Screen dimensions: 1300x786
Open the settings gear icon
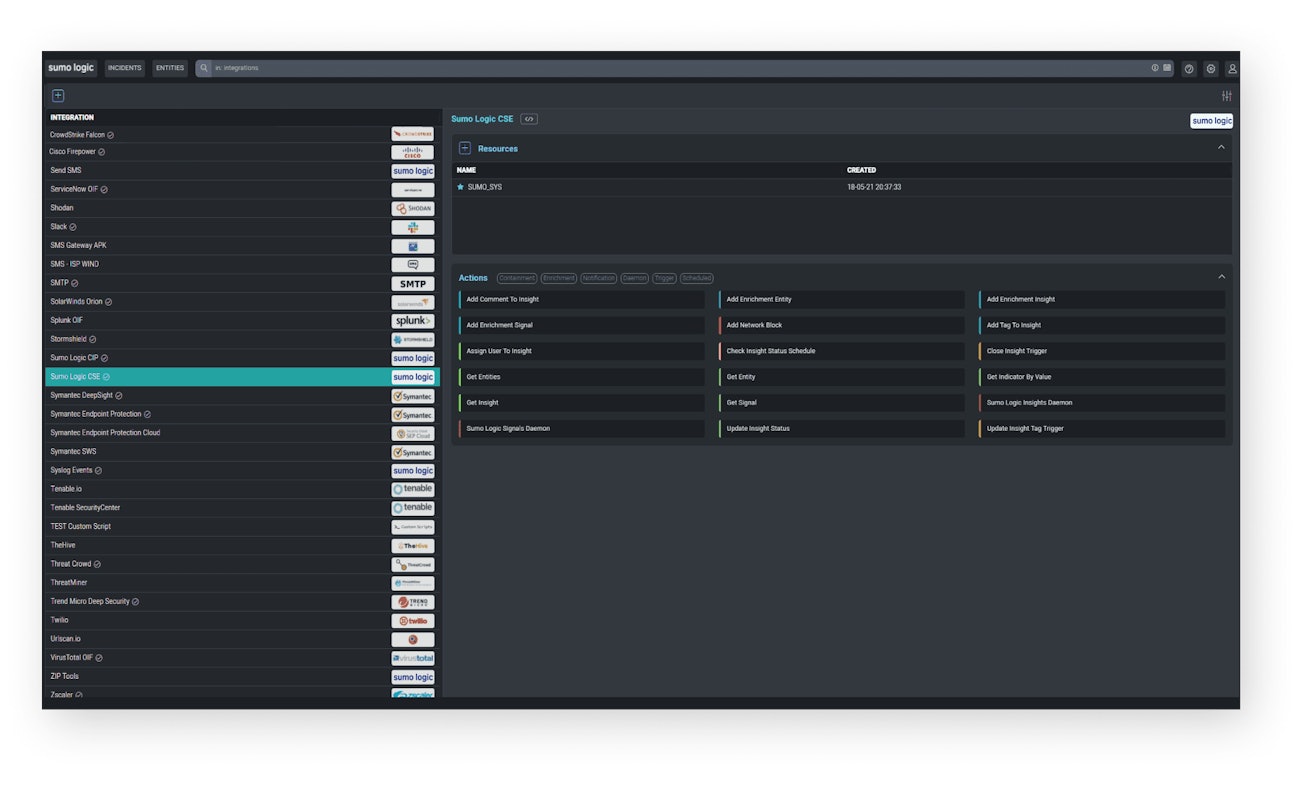(1211, 69)
